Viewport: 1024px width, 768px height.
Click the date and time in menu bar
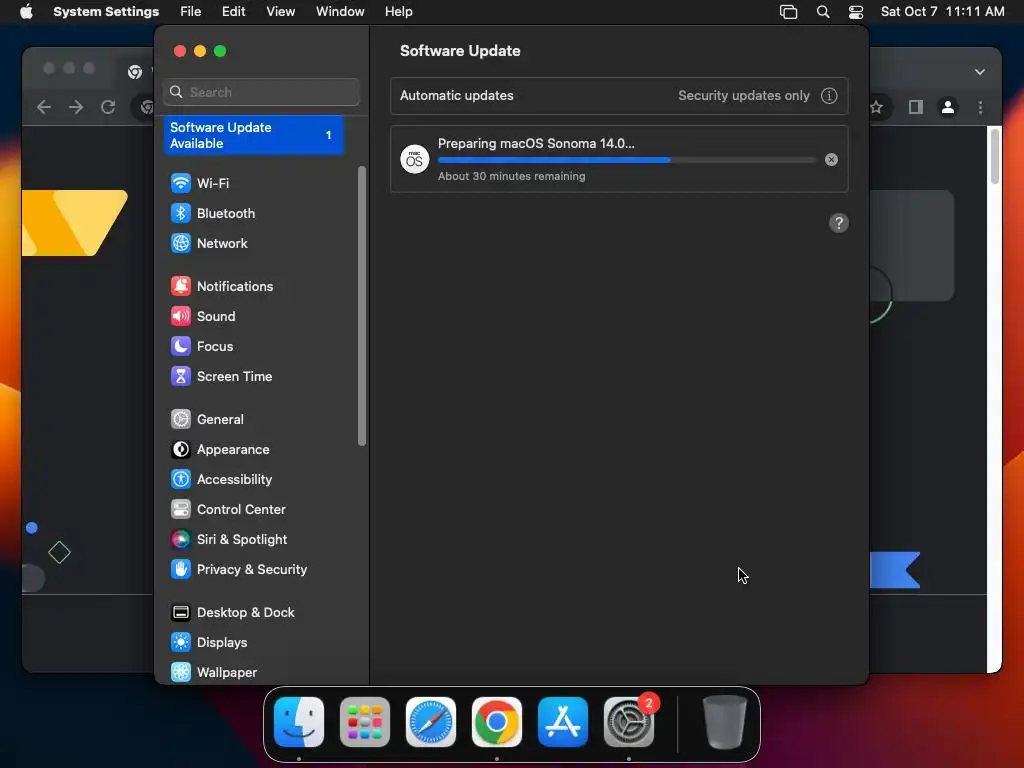pos(942,12)
